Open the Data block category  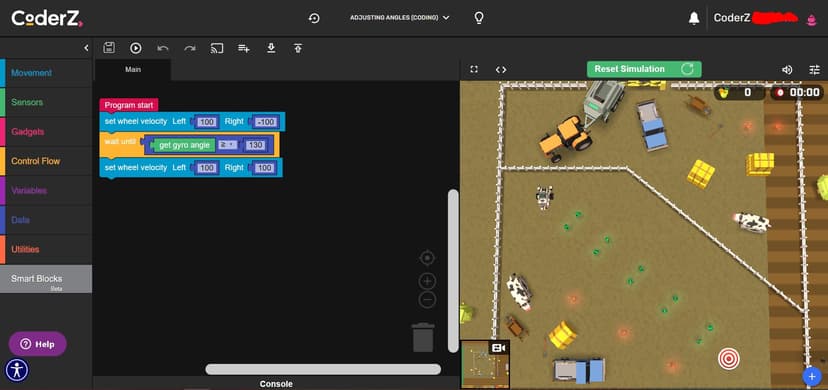point(46,220)
